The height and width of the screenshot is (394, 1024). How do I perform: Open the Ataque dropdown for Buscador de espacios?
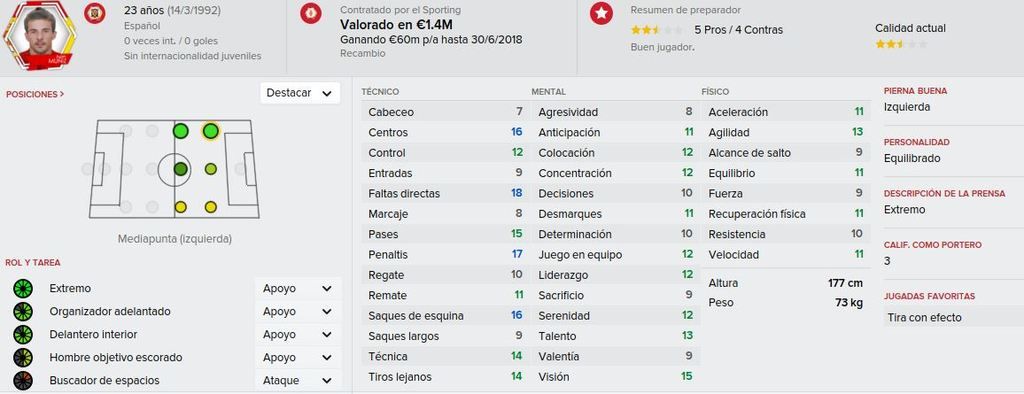(x=298, y=380)
